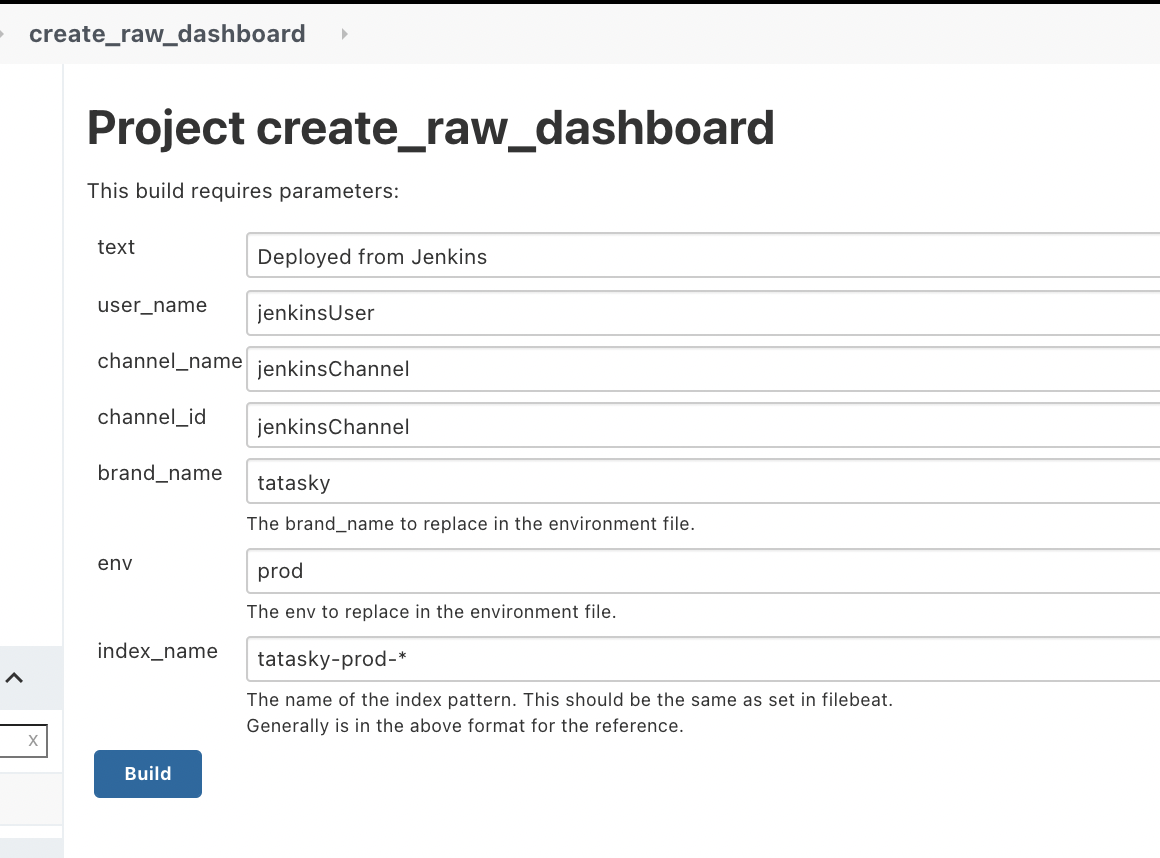Screen dimensions: 1160x858
Task: Click into the user_name input box
Action: tap(700, 313)
